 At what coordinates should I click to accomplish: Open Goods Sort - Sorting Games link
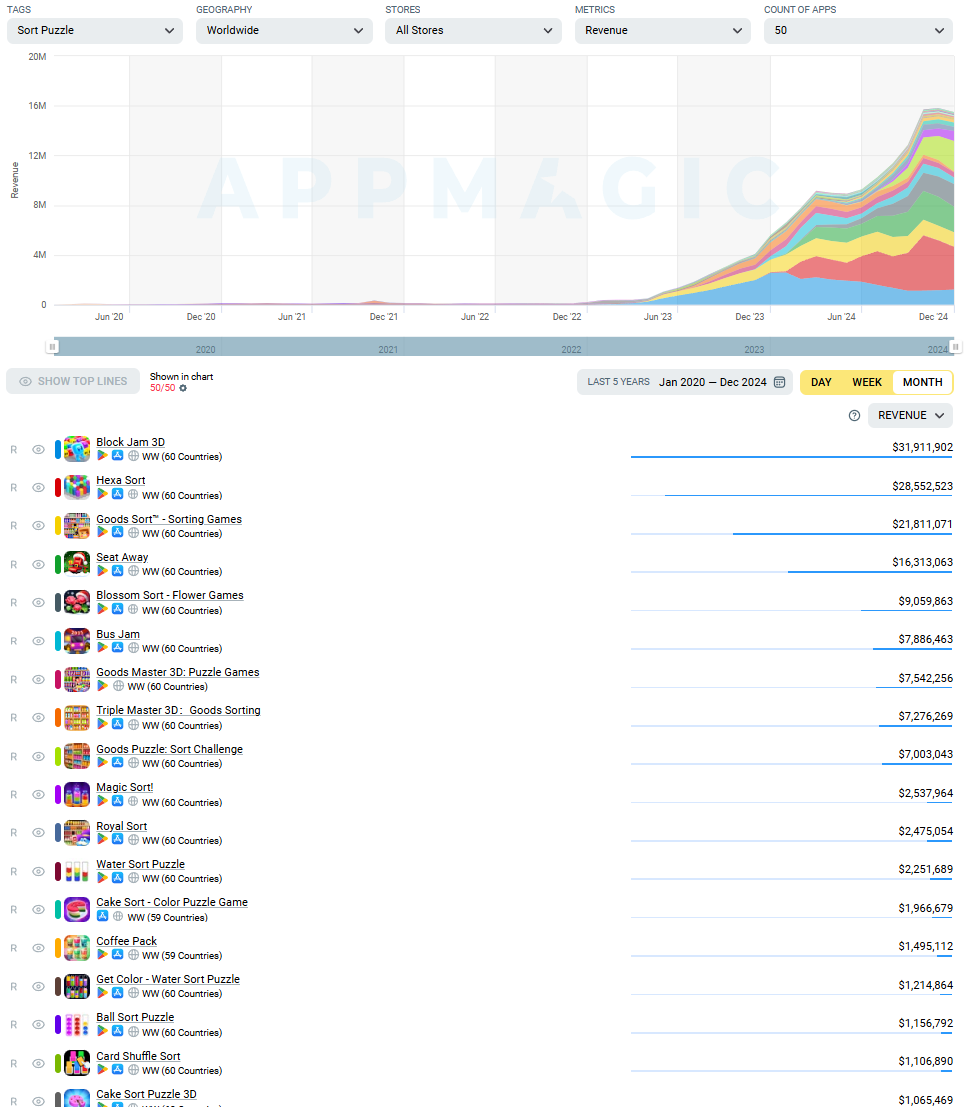[x=169, y=519]
